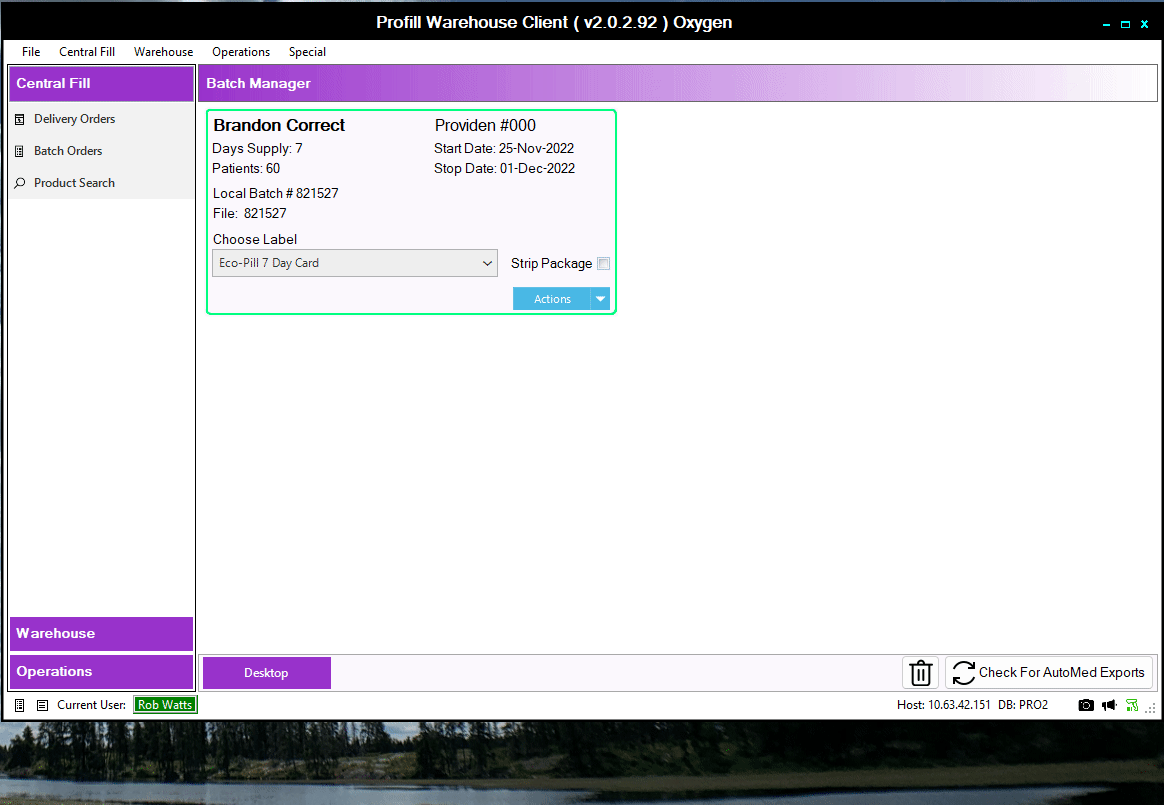This screenshot has width=1164, height=805.
Task: Select the Brandon Correct batch title
Action: [279, 126]
